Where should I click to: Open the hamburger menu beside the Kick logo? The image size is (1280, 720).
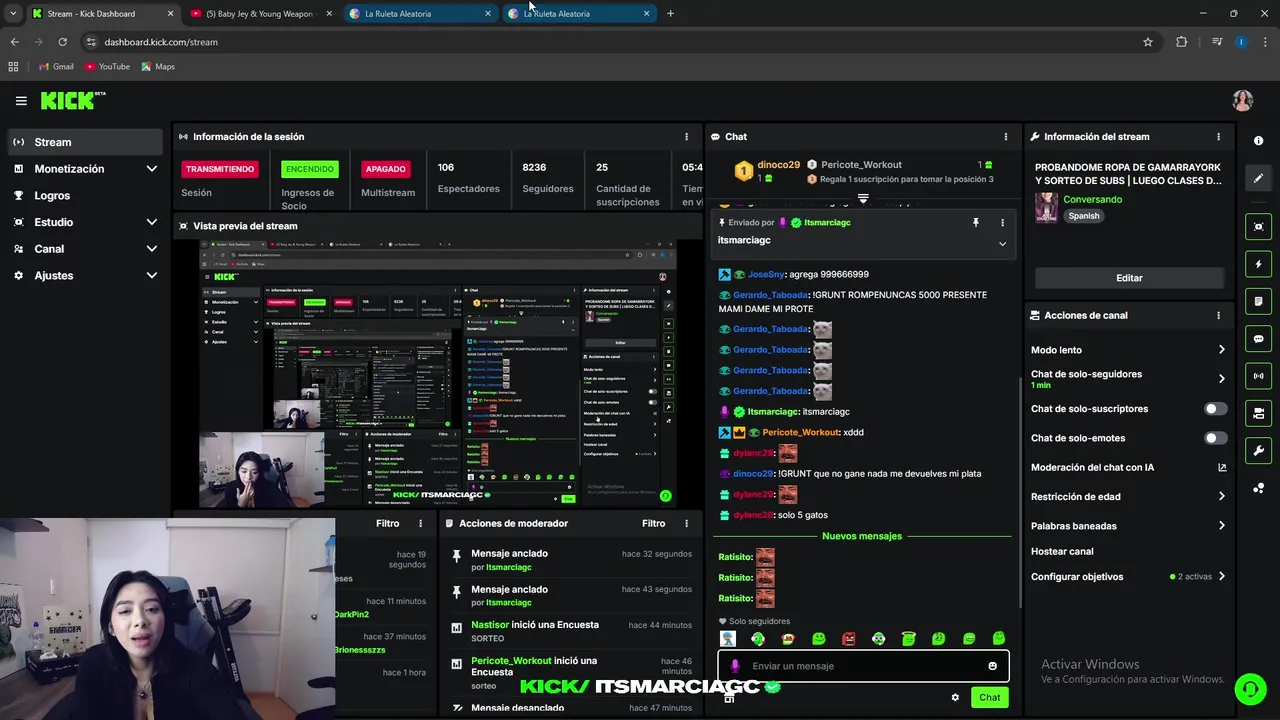[x=21, y=101]
